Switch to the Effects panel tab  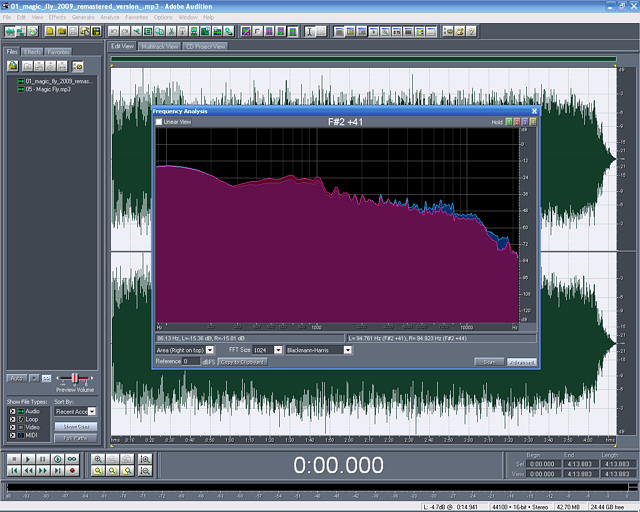pyautogui.click(x=32, y=52)
